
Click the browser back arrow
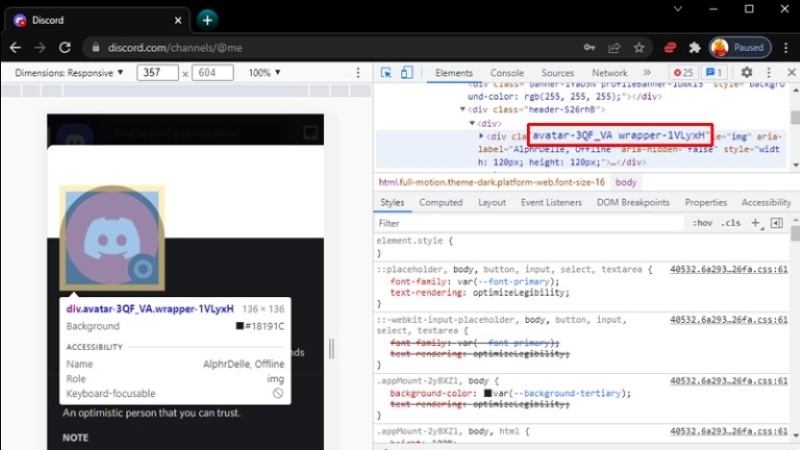coord(15,47)
